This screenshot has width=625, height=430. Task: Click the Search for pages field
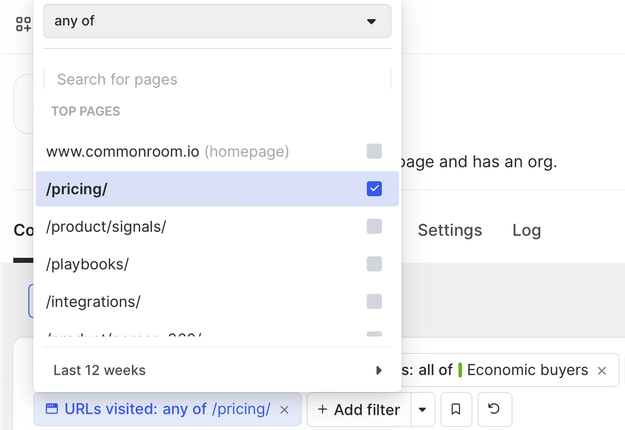(217, 79)
